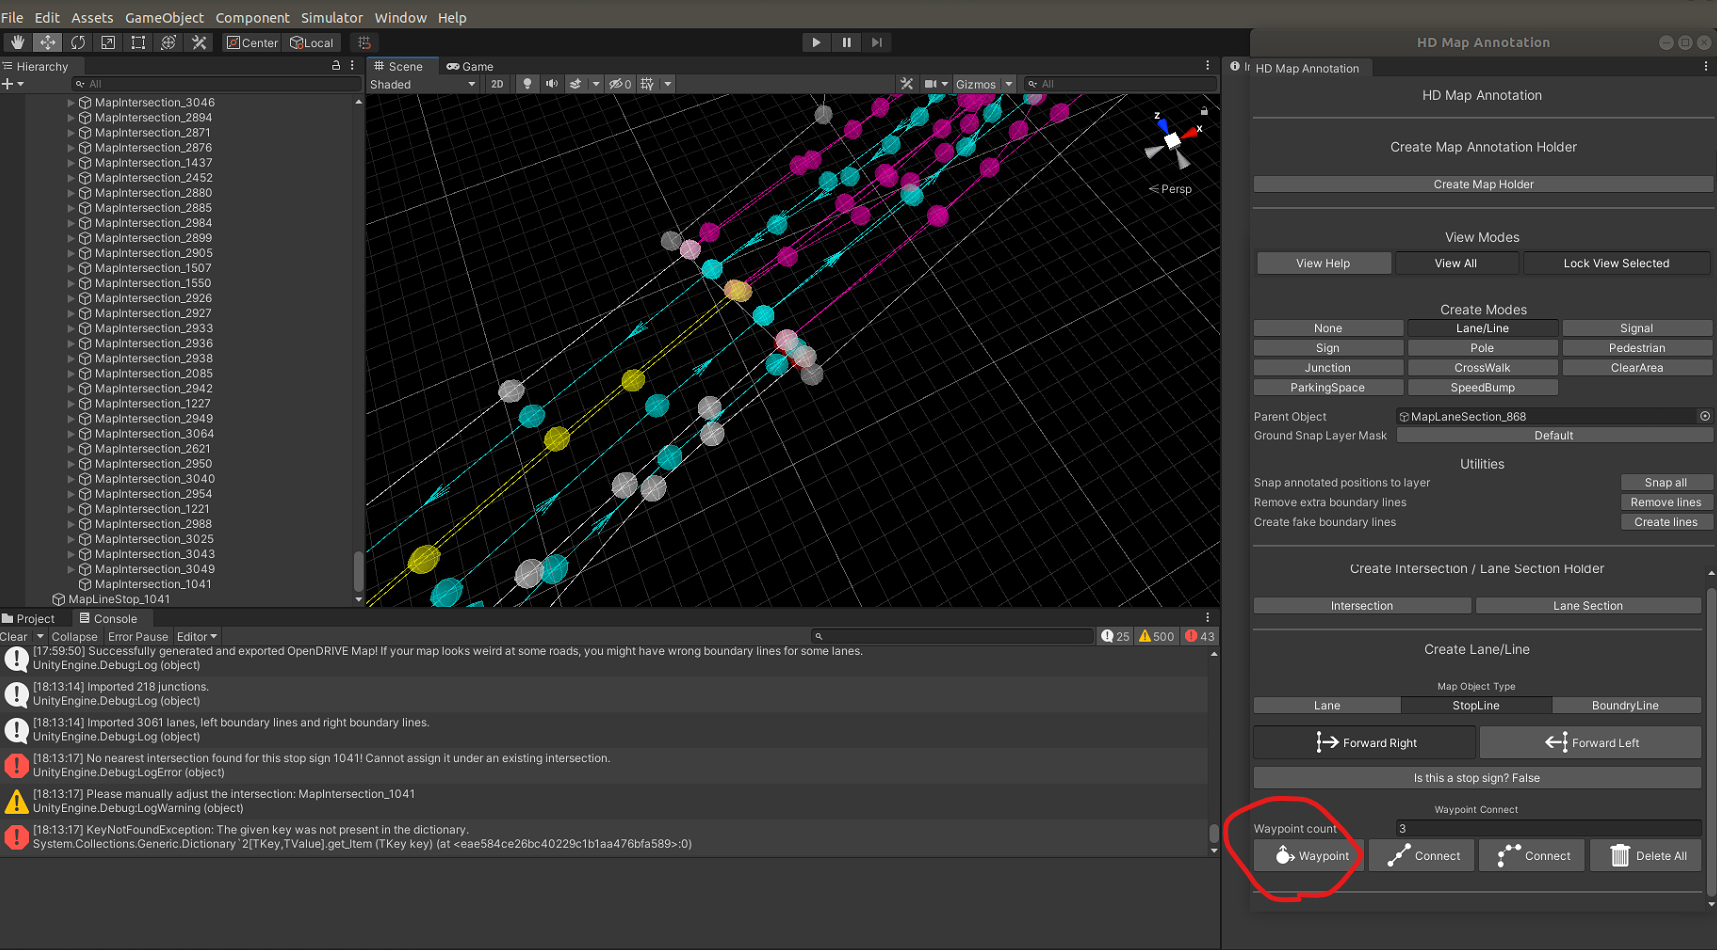Click the first Connect waypoints button
The width and height of the screenshot is (1717, 950).
click(x=1421, y=855)
